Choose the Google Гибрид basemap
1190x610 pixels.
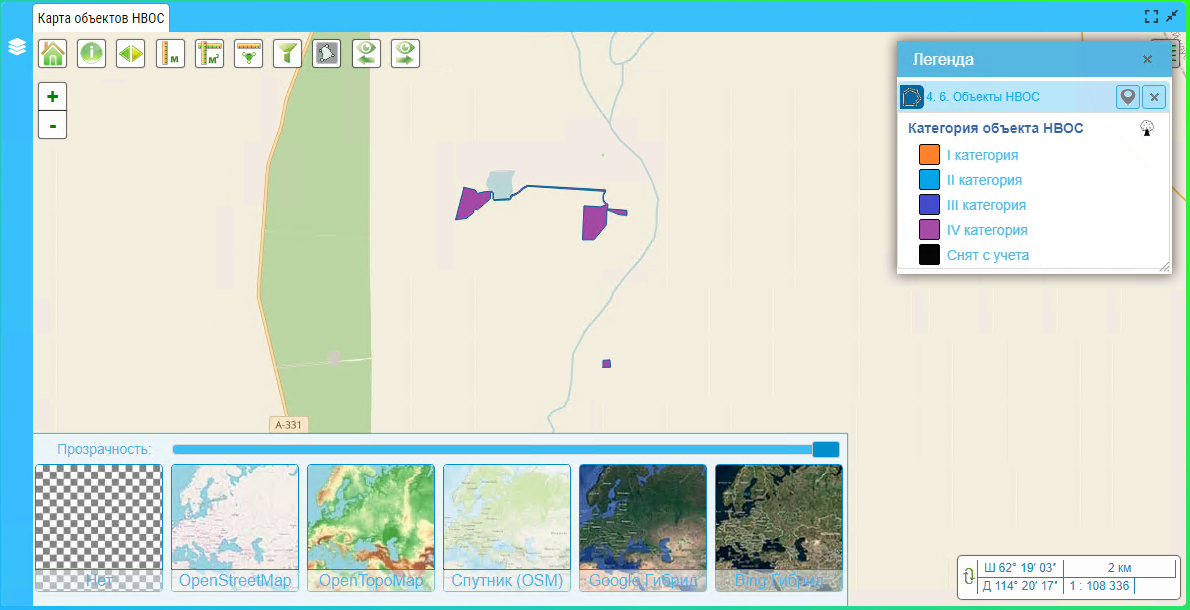[x=642, y=527]
